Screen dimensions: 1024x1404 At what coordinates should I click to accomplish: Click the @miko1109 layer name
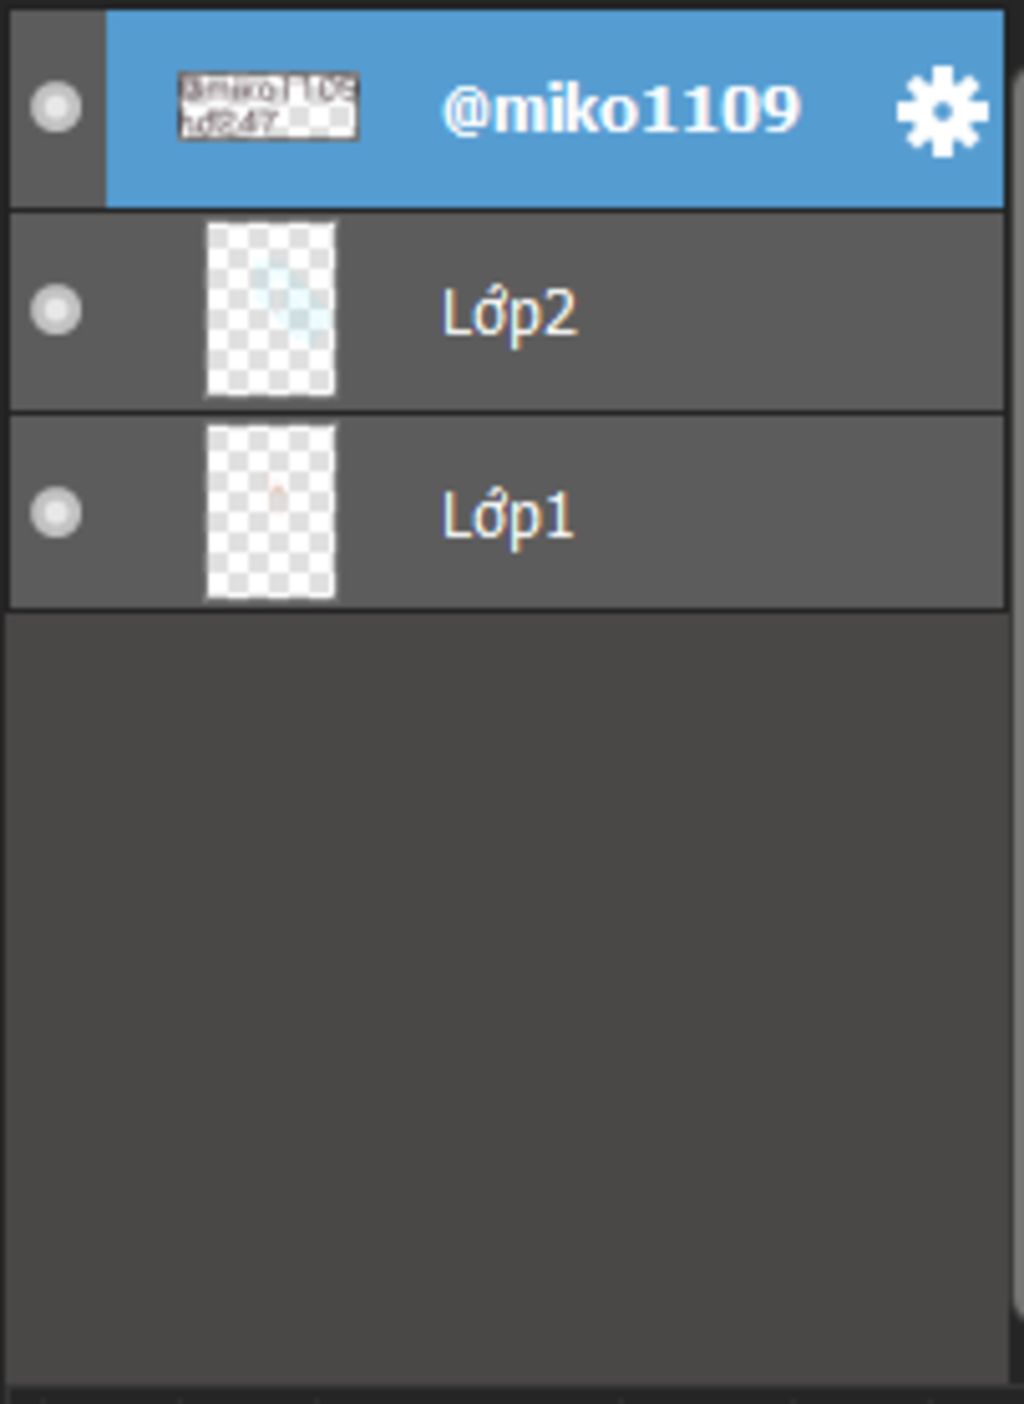point(621,109)
